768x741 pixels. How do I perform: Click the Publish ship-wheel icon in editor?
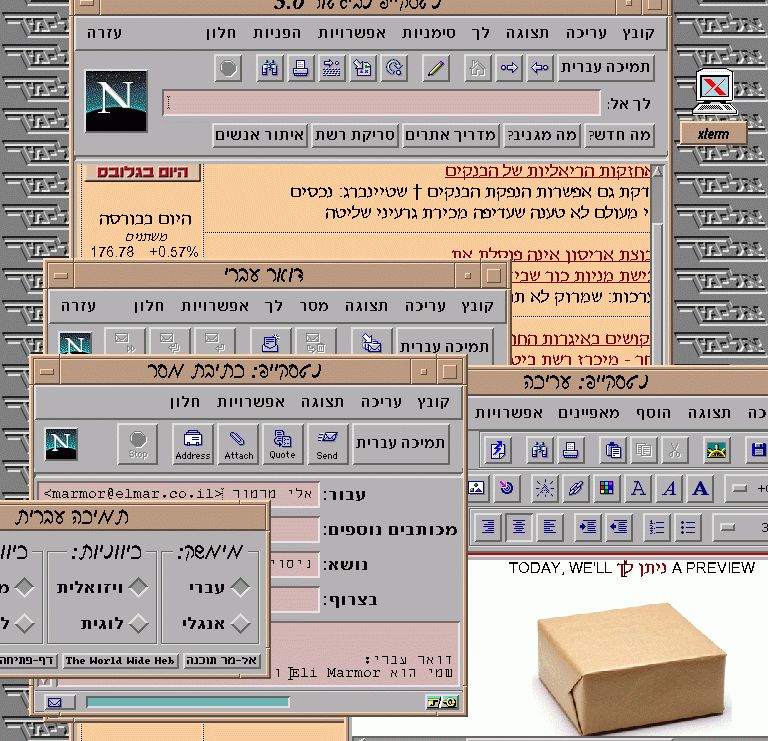(x=716, y=450)
